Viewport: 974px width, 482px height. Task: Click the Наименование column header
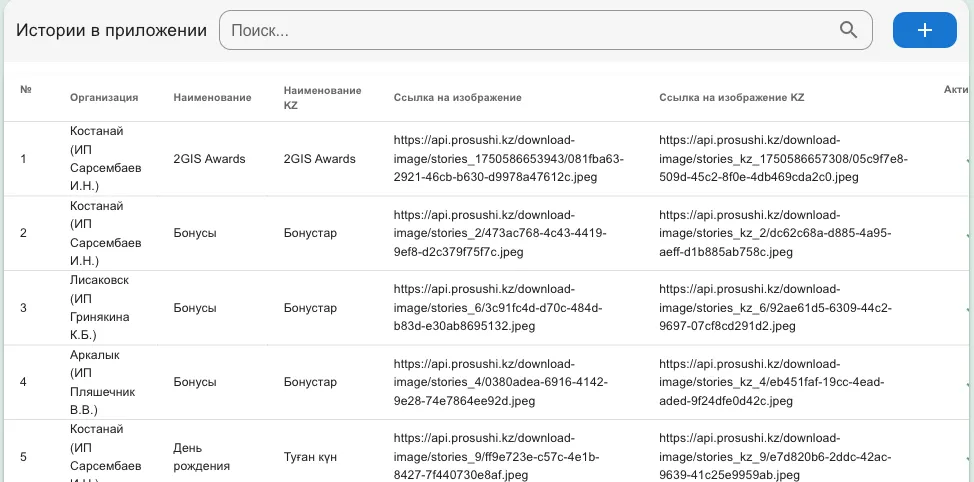212,98
